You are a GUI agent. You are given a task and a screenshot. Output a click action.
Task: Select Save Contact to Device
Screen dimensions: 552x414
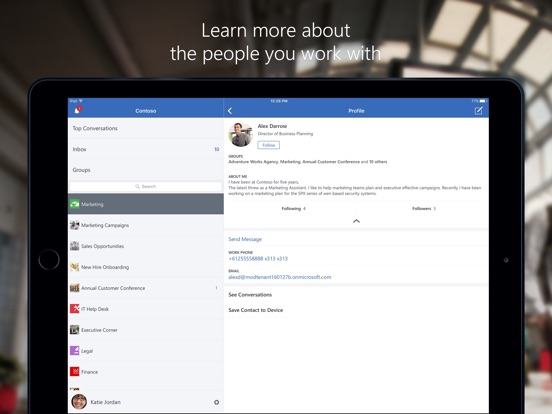pyautogui.click(x=256, y=310)
